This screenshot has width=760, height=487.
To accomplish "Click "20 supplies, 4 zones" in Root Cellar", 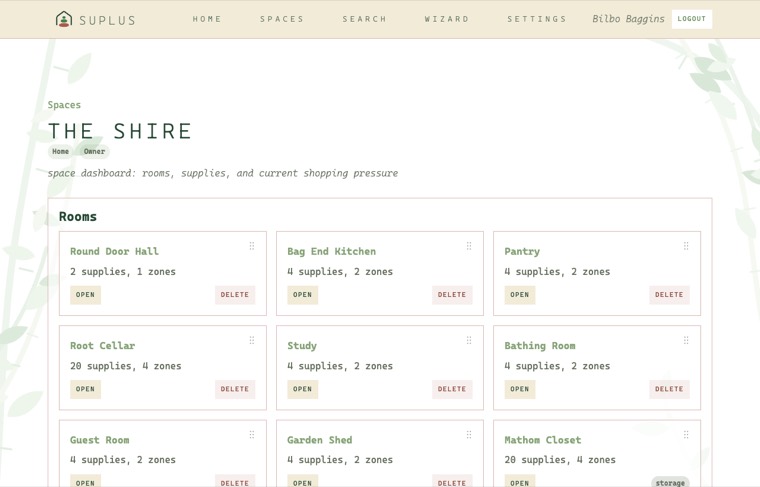I will (x=126, y=366).
